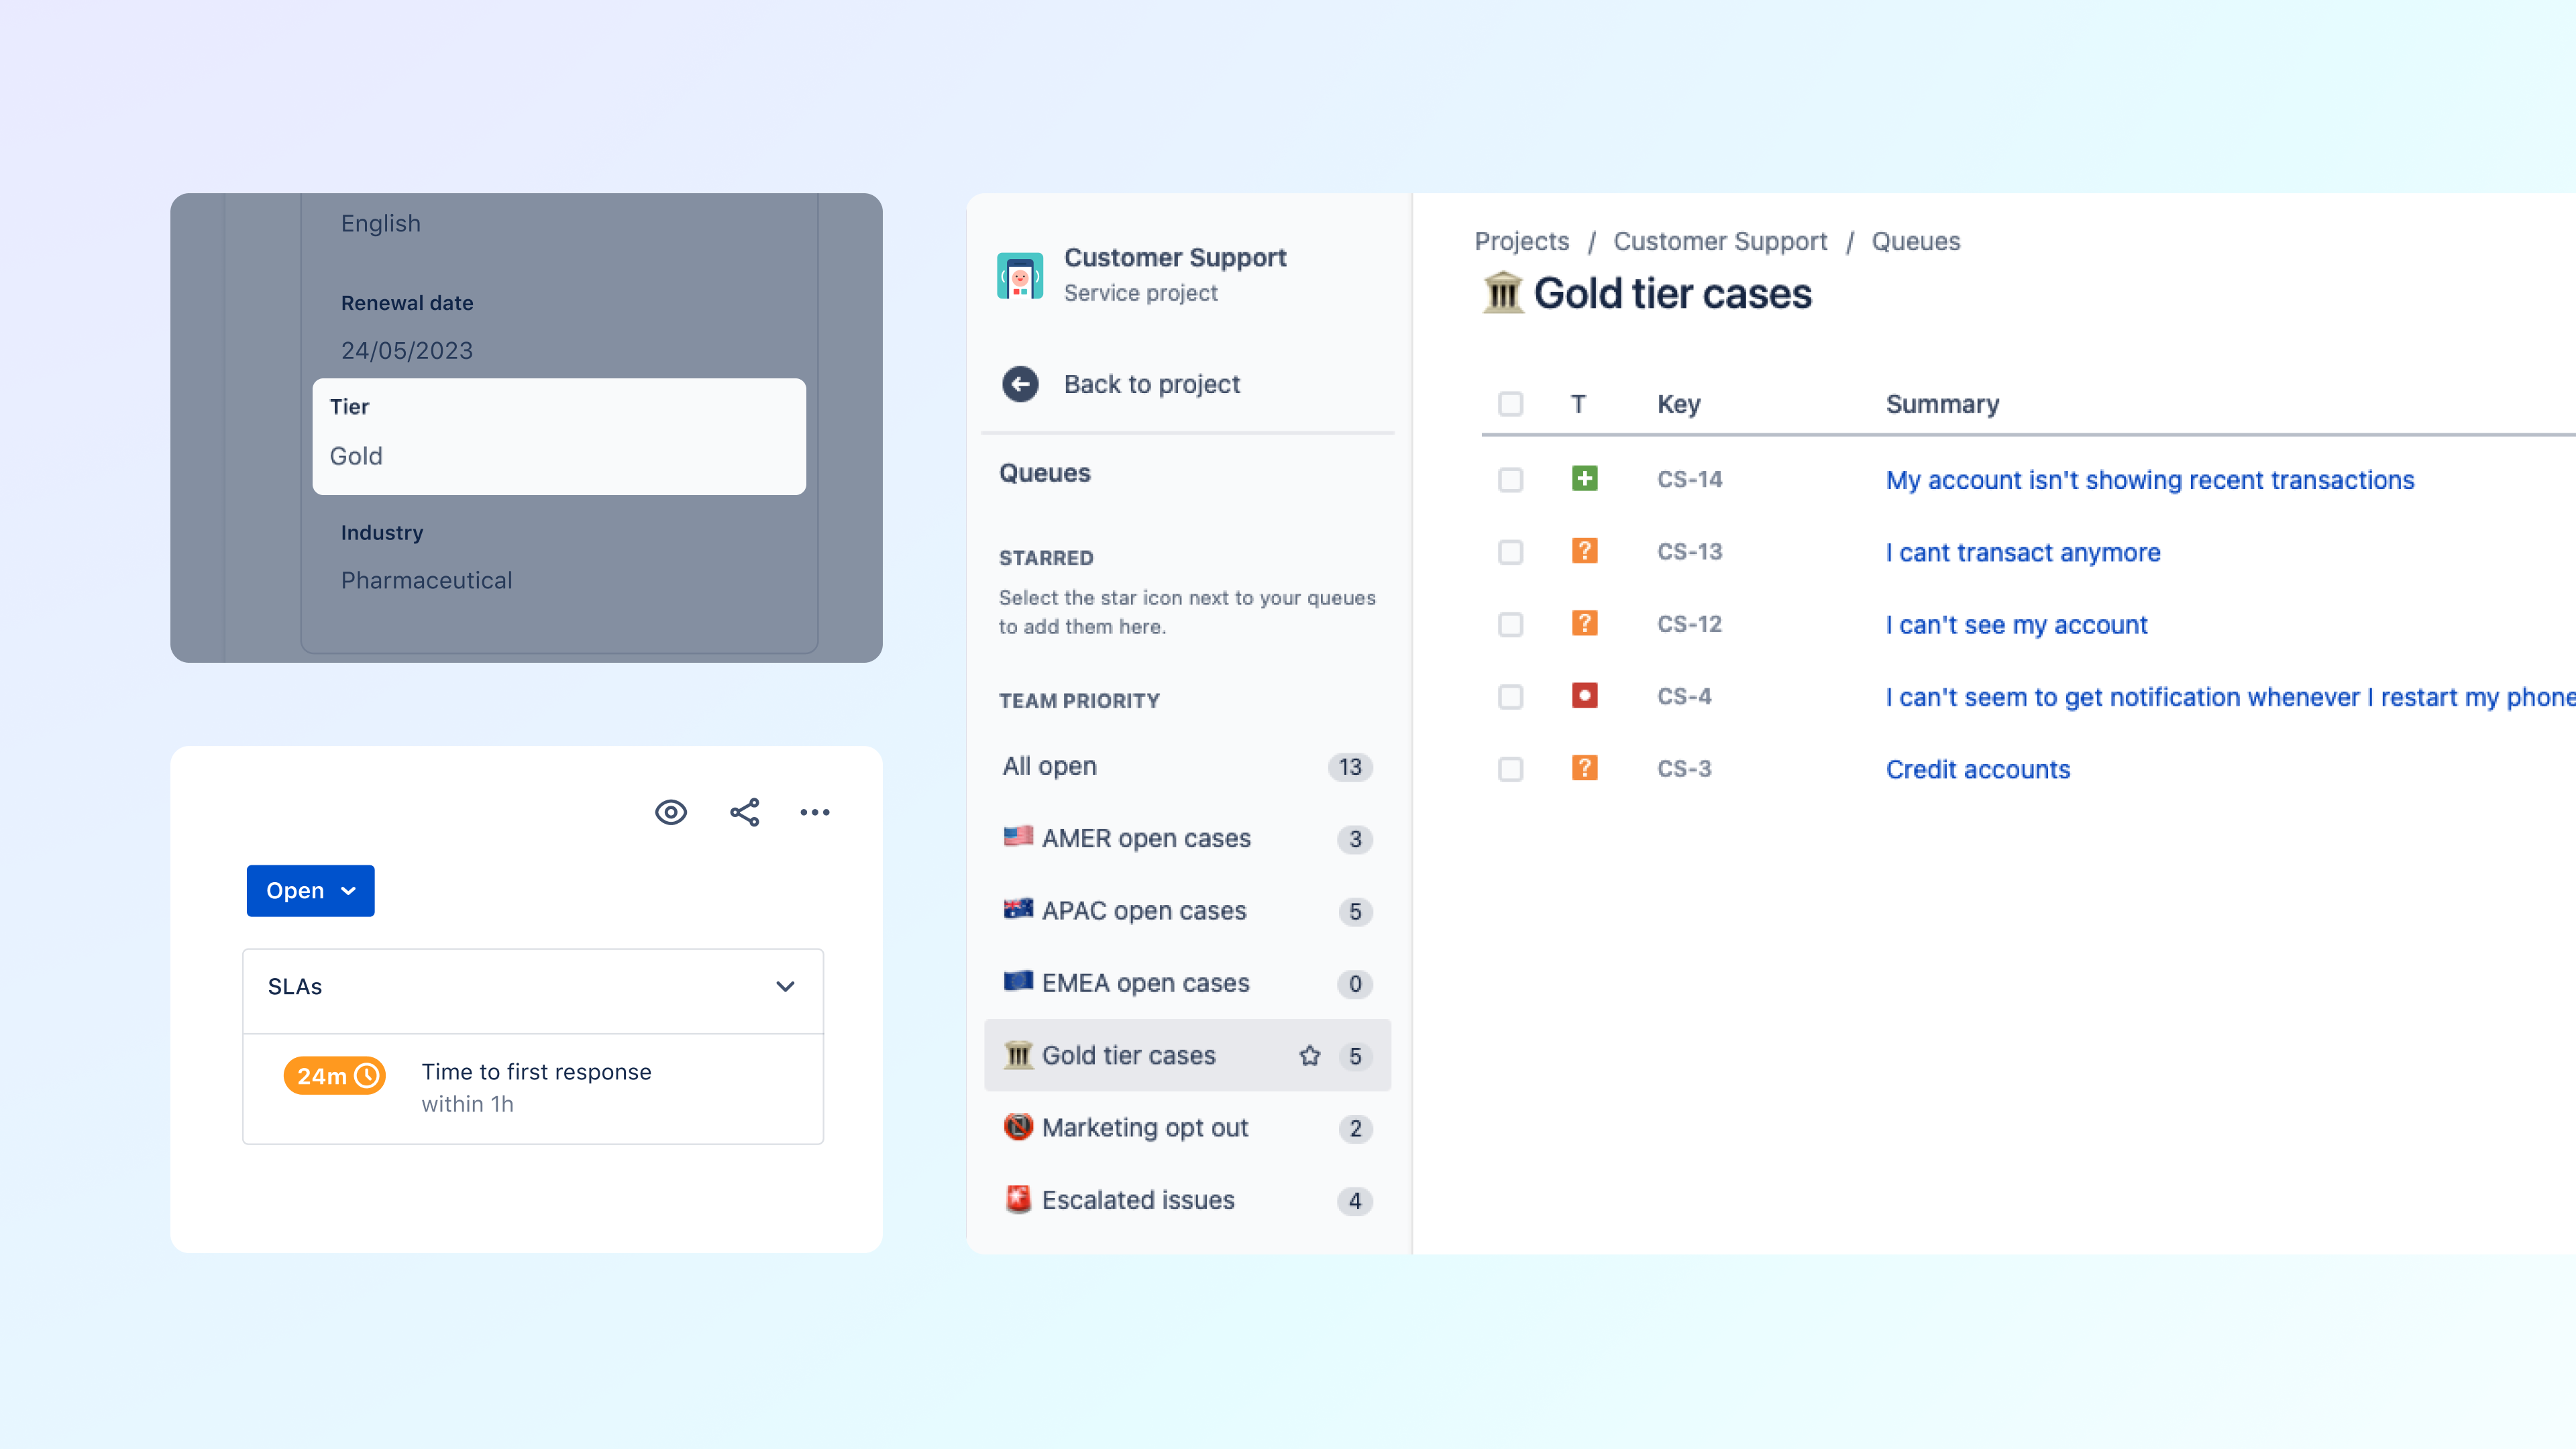Image resolution: width=2576 pixels, height=1449 pixels.
Task: Click the red issue type icon on CS-4
Action: 1585,695
